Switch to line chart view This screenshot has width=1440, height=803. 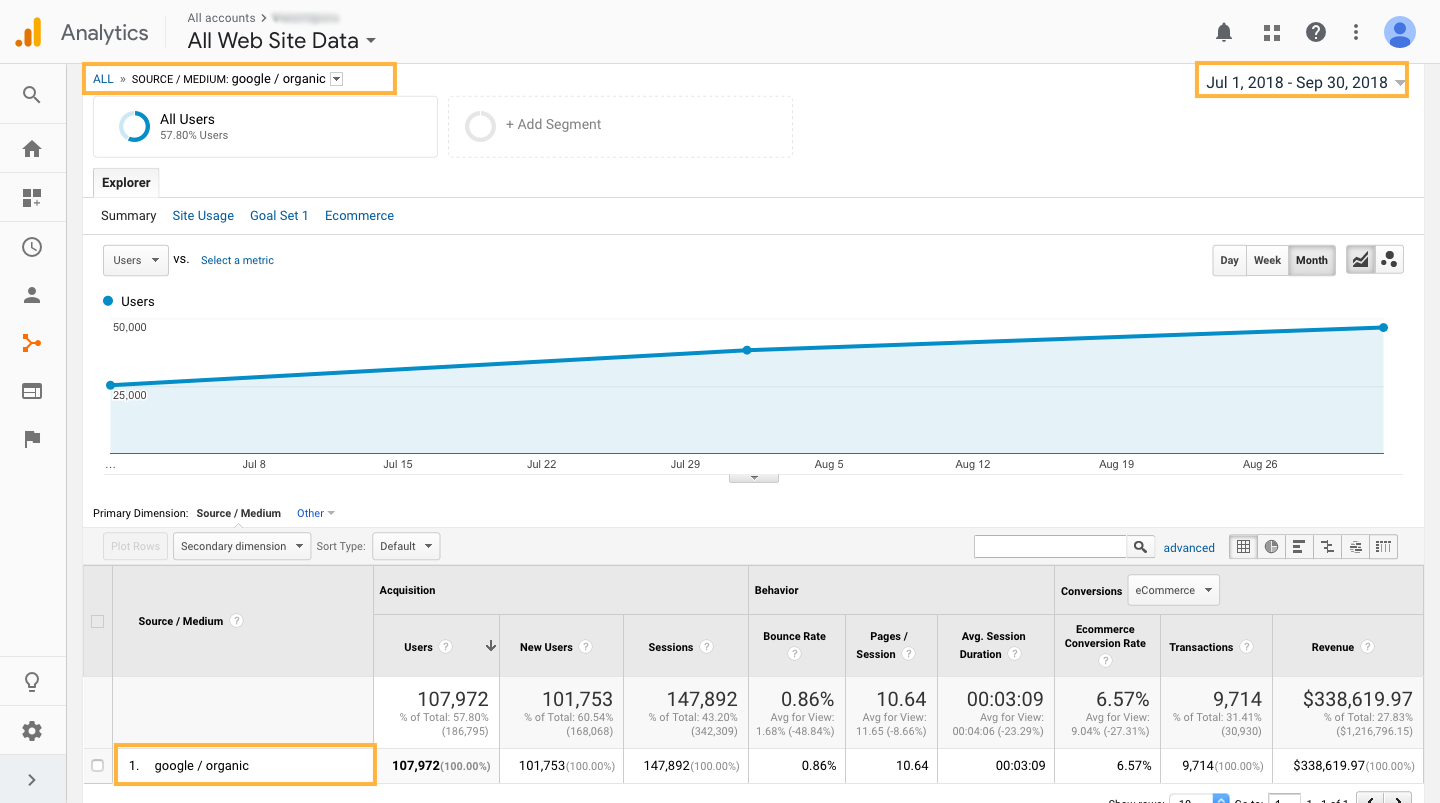pos(1360,260)
